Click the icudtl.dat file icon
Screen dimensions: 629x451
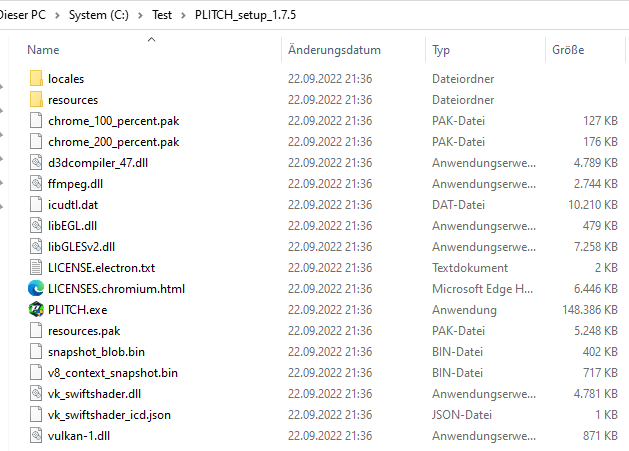[36, 204]
